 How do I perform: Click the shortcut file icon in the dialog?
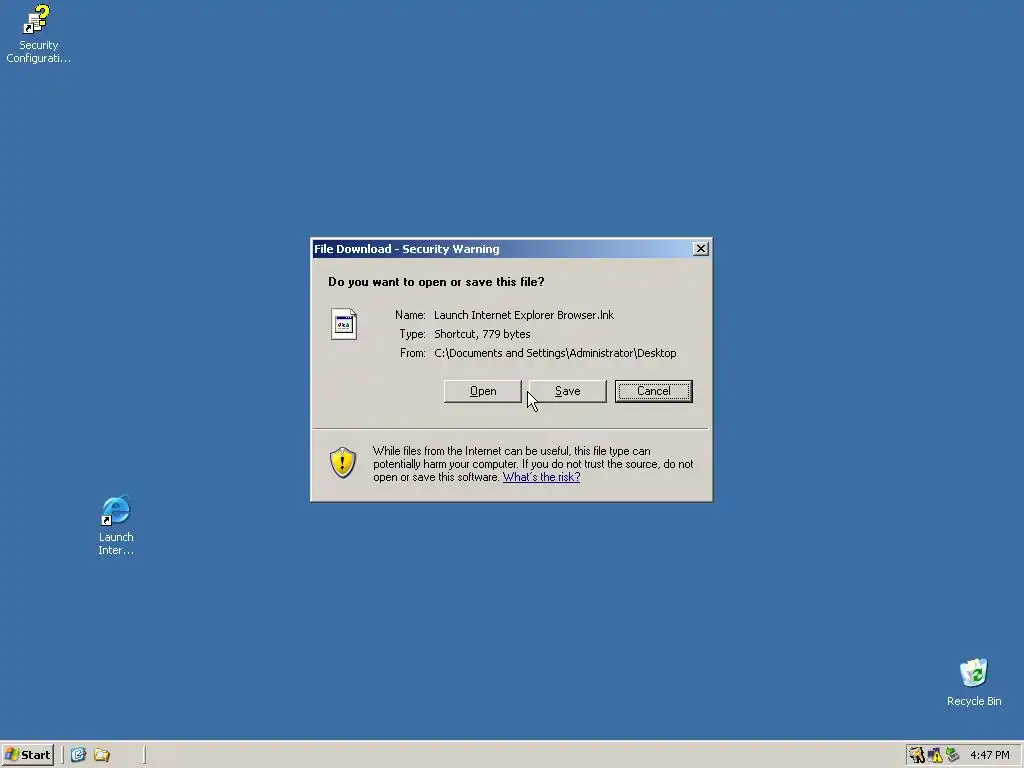click(344, 324)
